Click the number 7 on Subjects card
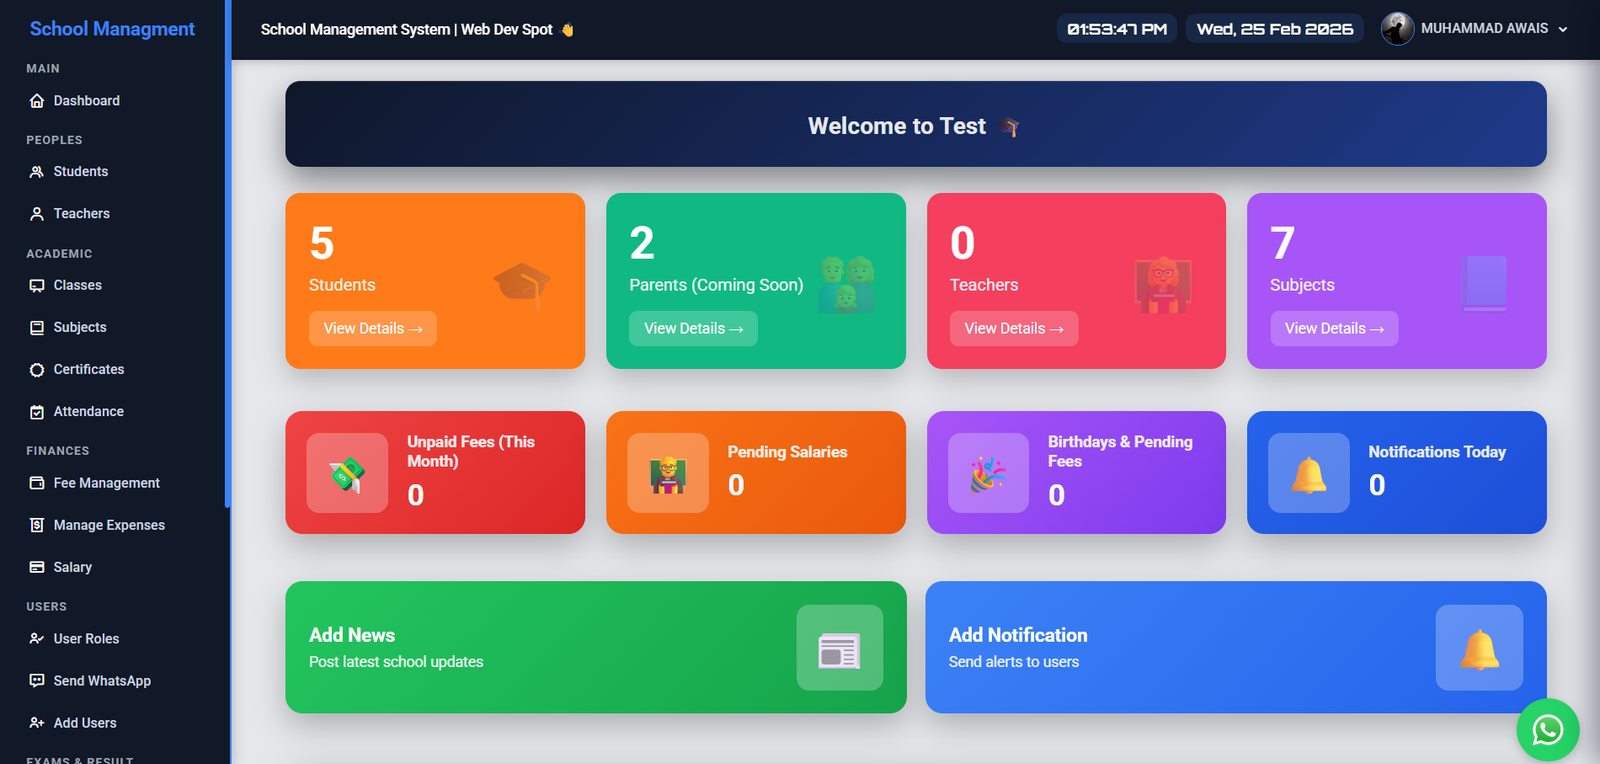 click(x=1283, y=243)
